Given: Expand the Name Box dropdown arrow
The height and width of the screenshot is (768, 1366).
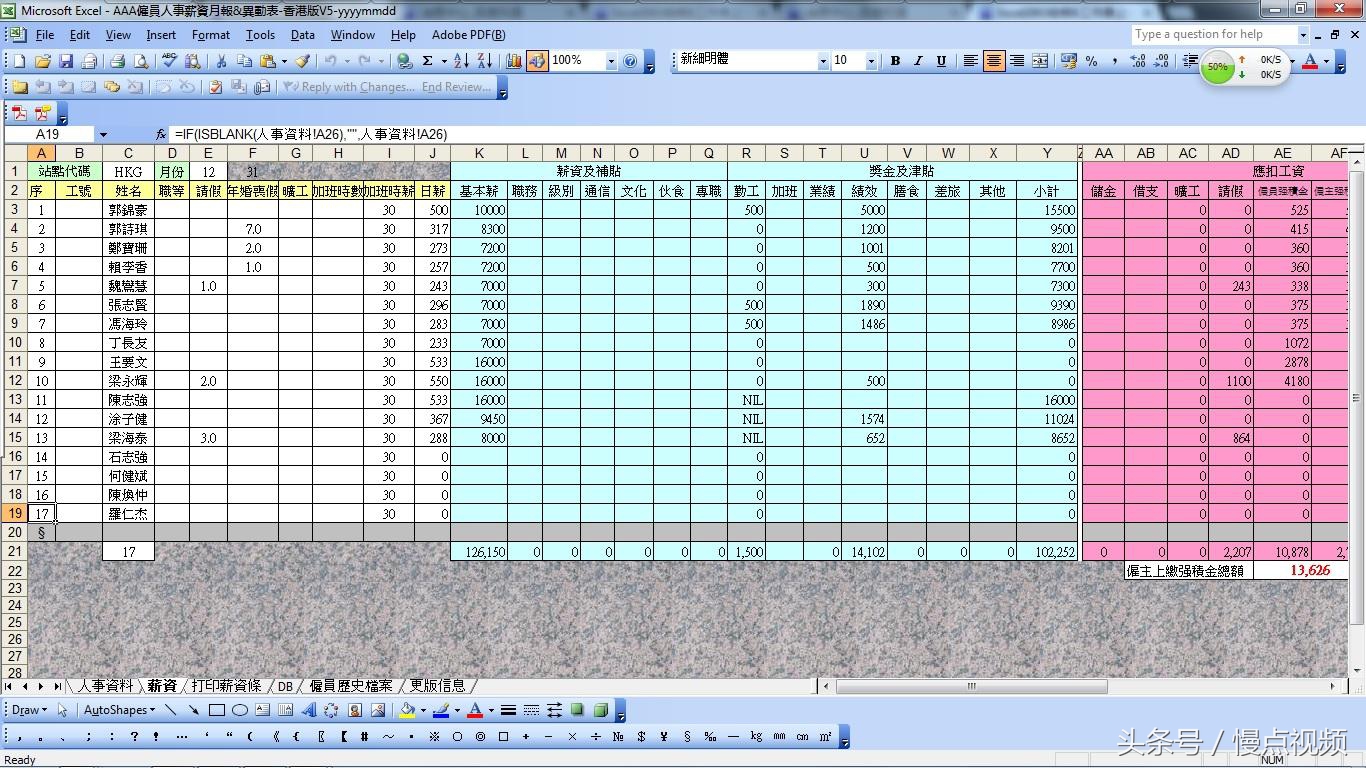Looking at the screenshot, I should pyautogui.click(x=102, y=134).
